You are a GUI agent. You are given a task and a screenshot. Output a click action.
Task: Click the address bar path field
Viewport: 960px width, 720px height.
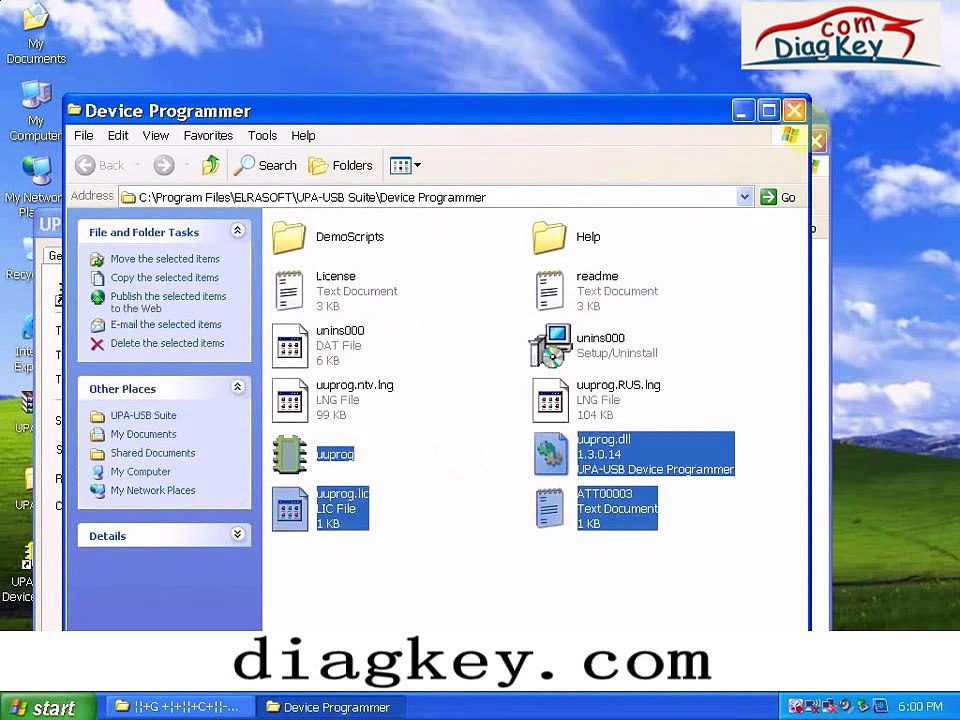tap(429, 197)
